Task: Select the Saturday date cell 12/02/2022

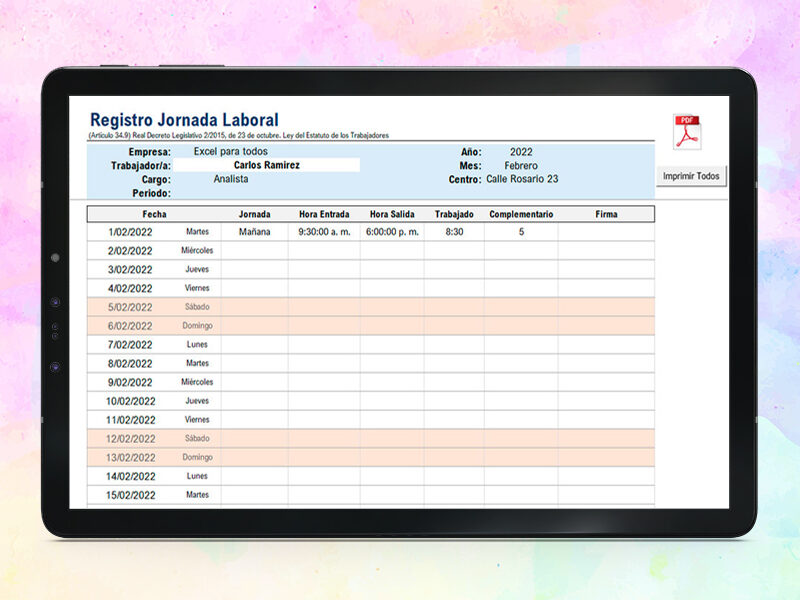Action: coord(130,439)
